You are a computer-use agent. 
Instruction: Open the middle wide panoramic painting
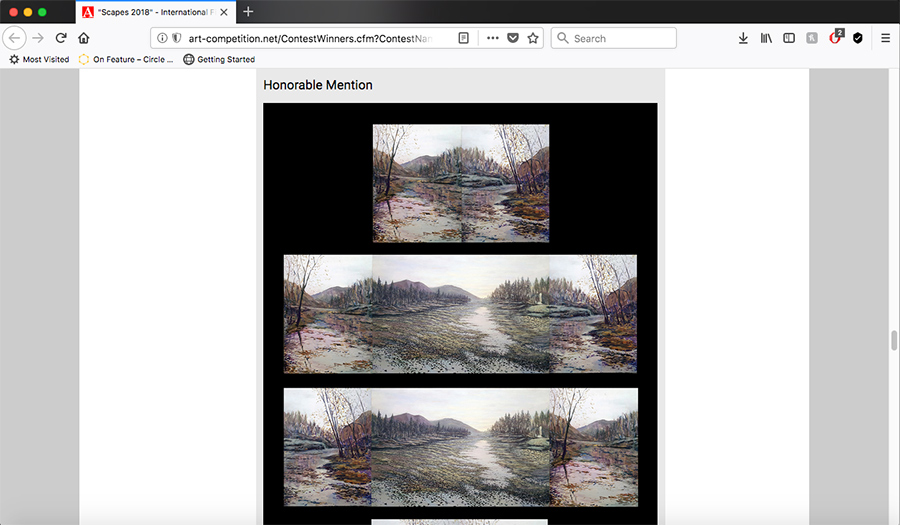tap(460, 314)
